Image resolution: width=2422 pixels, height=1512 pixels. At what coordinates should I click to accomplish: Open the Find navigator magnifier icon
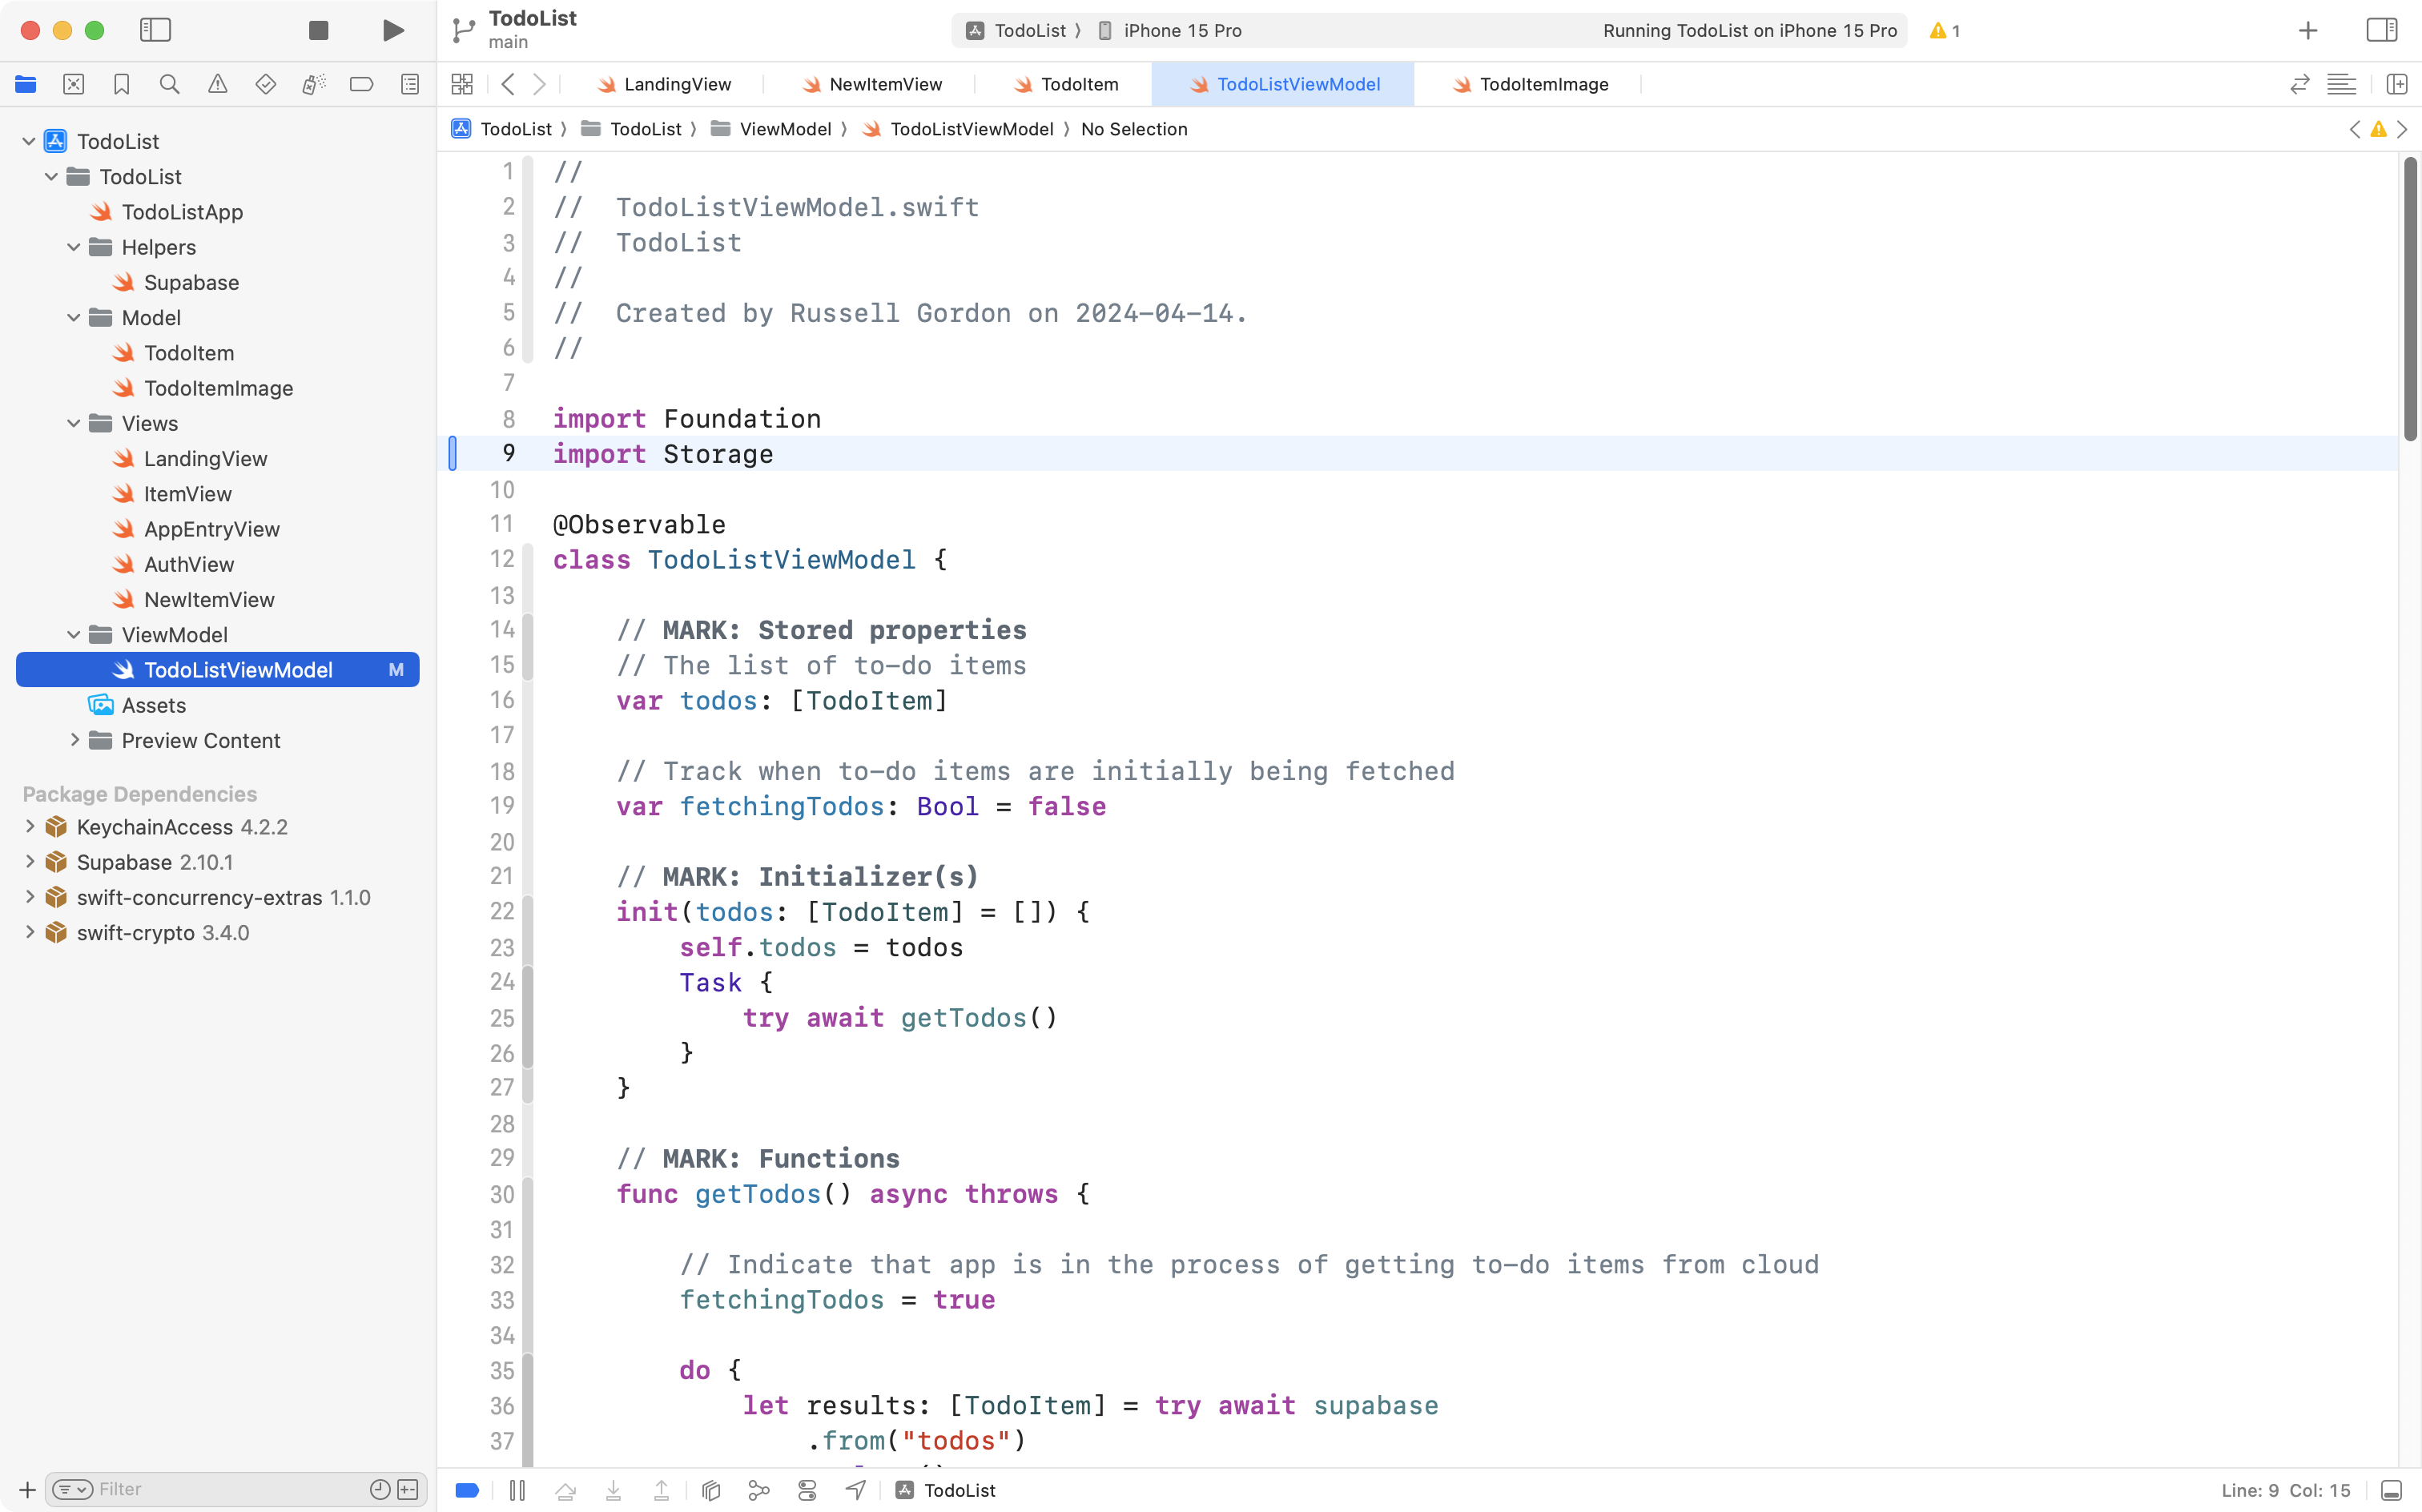tap(169, 84)
